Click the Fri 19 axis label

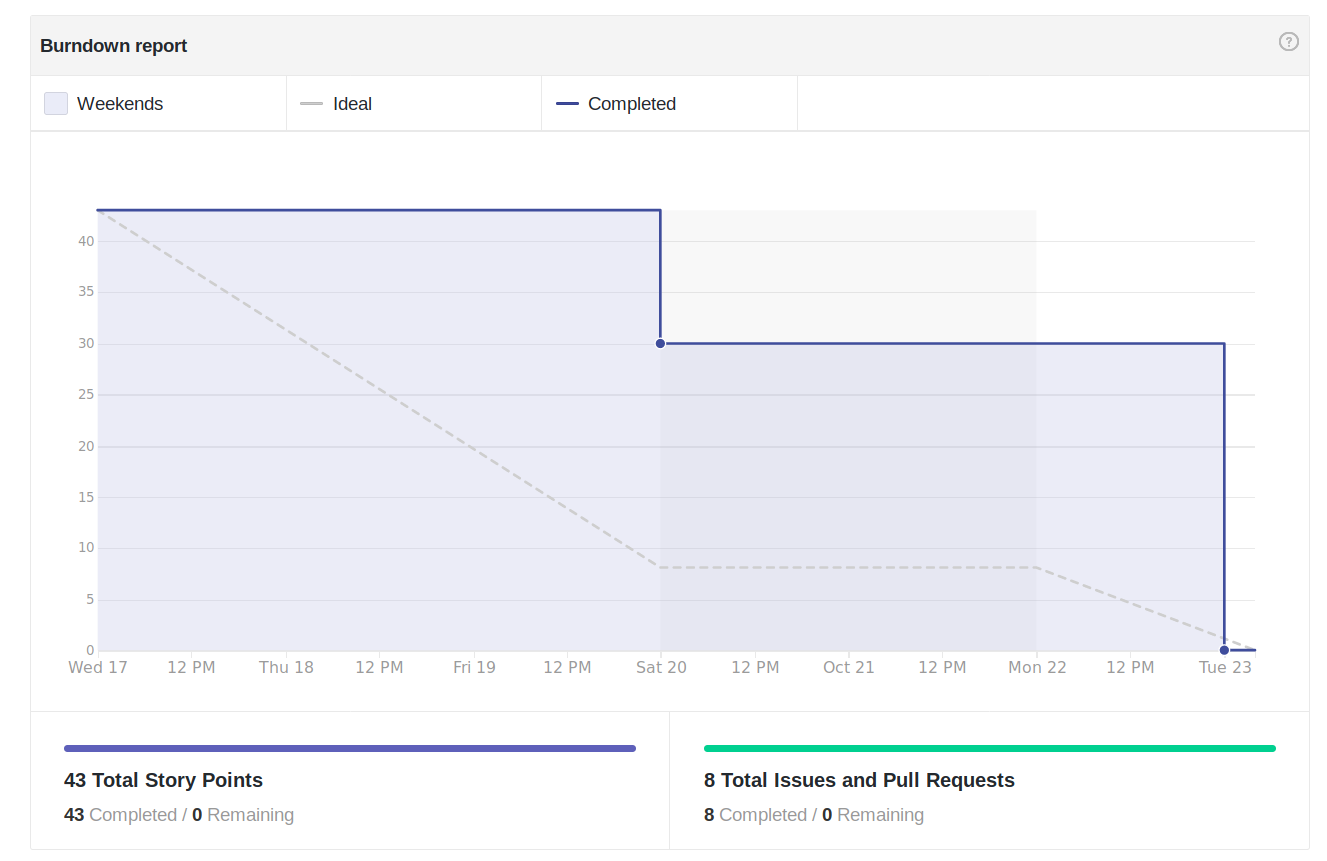(x=474, y=667)
